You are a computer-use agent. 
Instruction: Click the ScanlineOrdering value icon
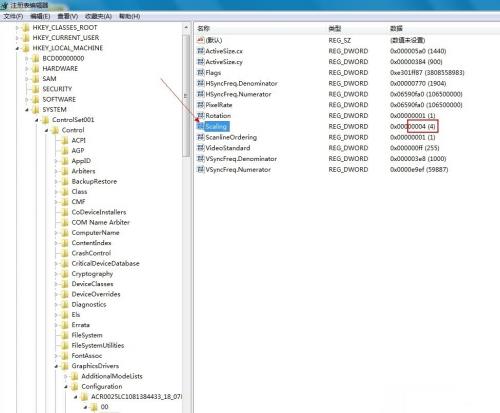tap(200, 137)
